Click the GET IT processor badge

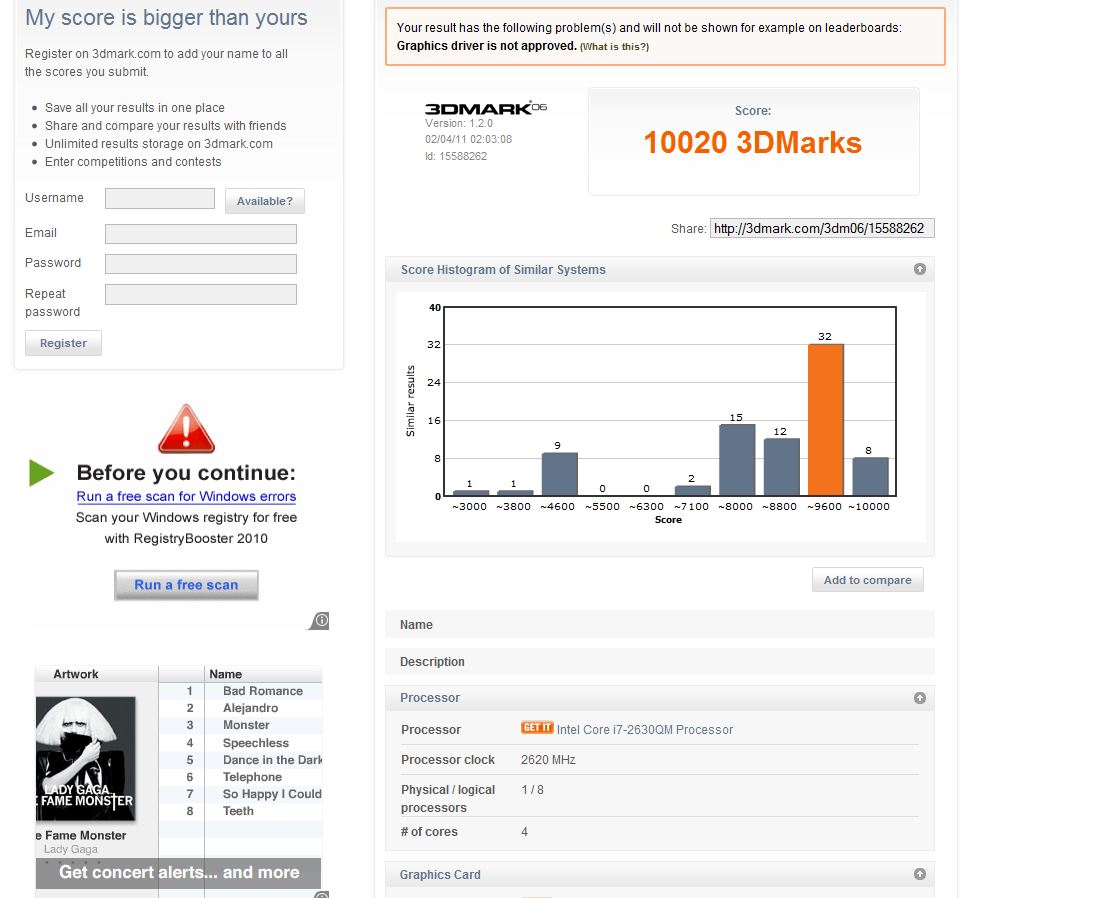(537, 728)
